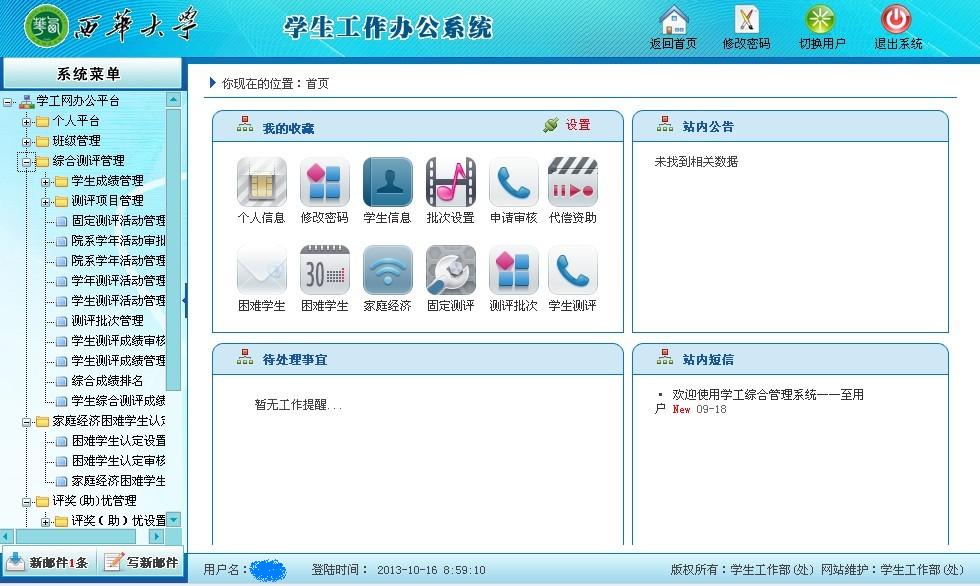Collapse the 综合测评管理 tree node
This screenshot has height=586, width=980.
coord(27,161)
